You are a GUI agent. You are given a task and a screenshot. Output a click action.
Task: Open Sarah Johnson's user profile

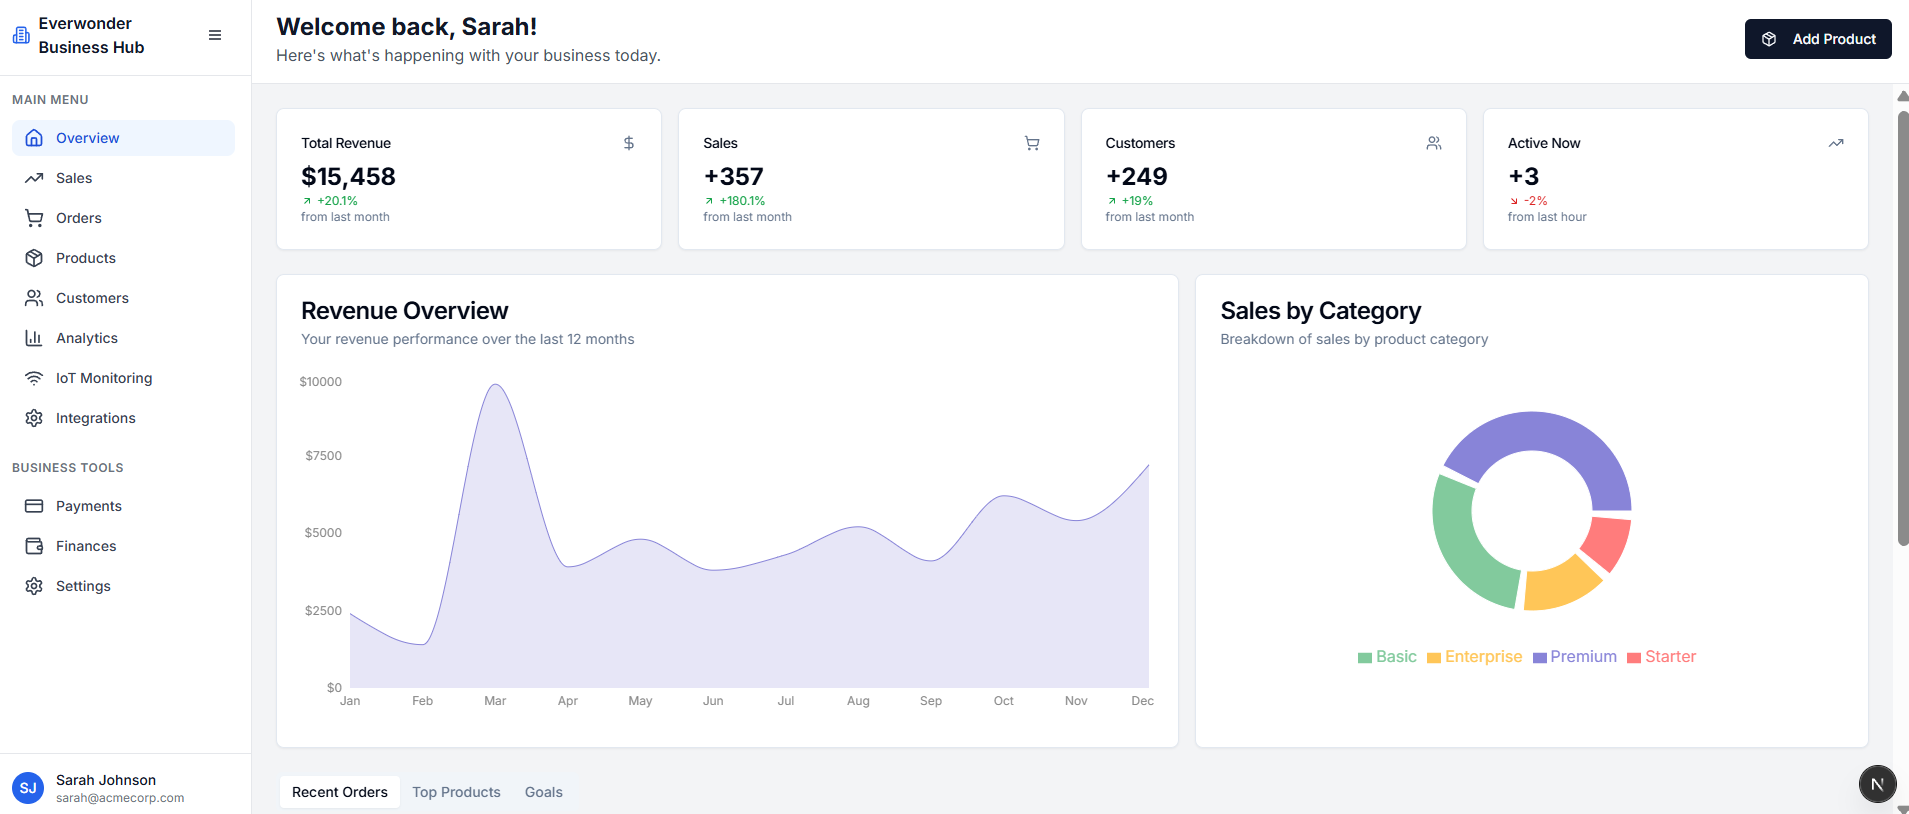click(105, 788)
